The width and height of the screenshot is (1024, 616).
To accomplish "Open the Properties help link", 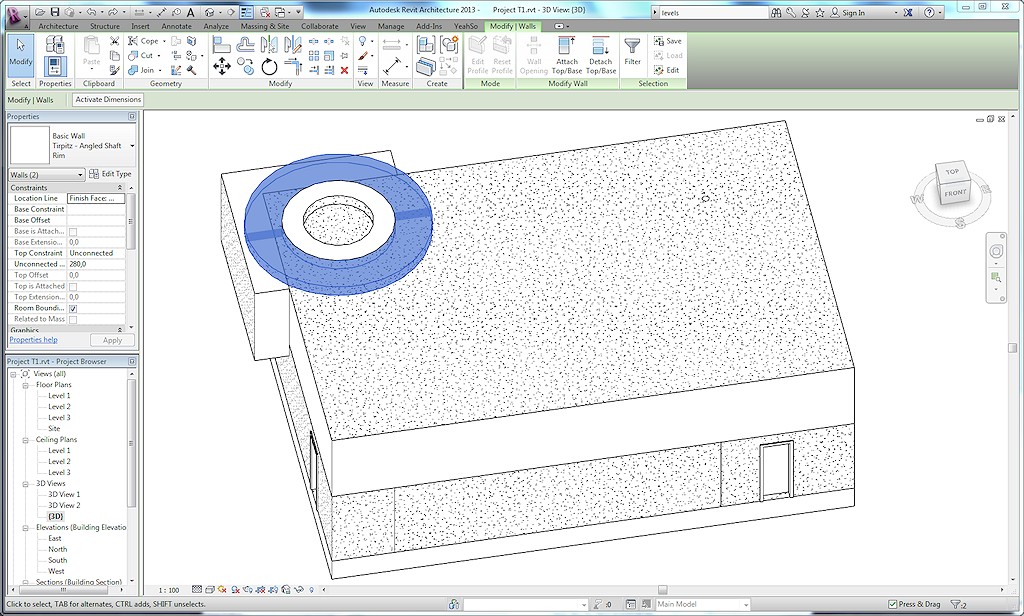I will point(33,340).
